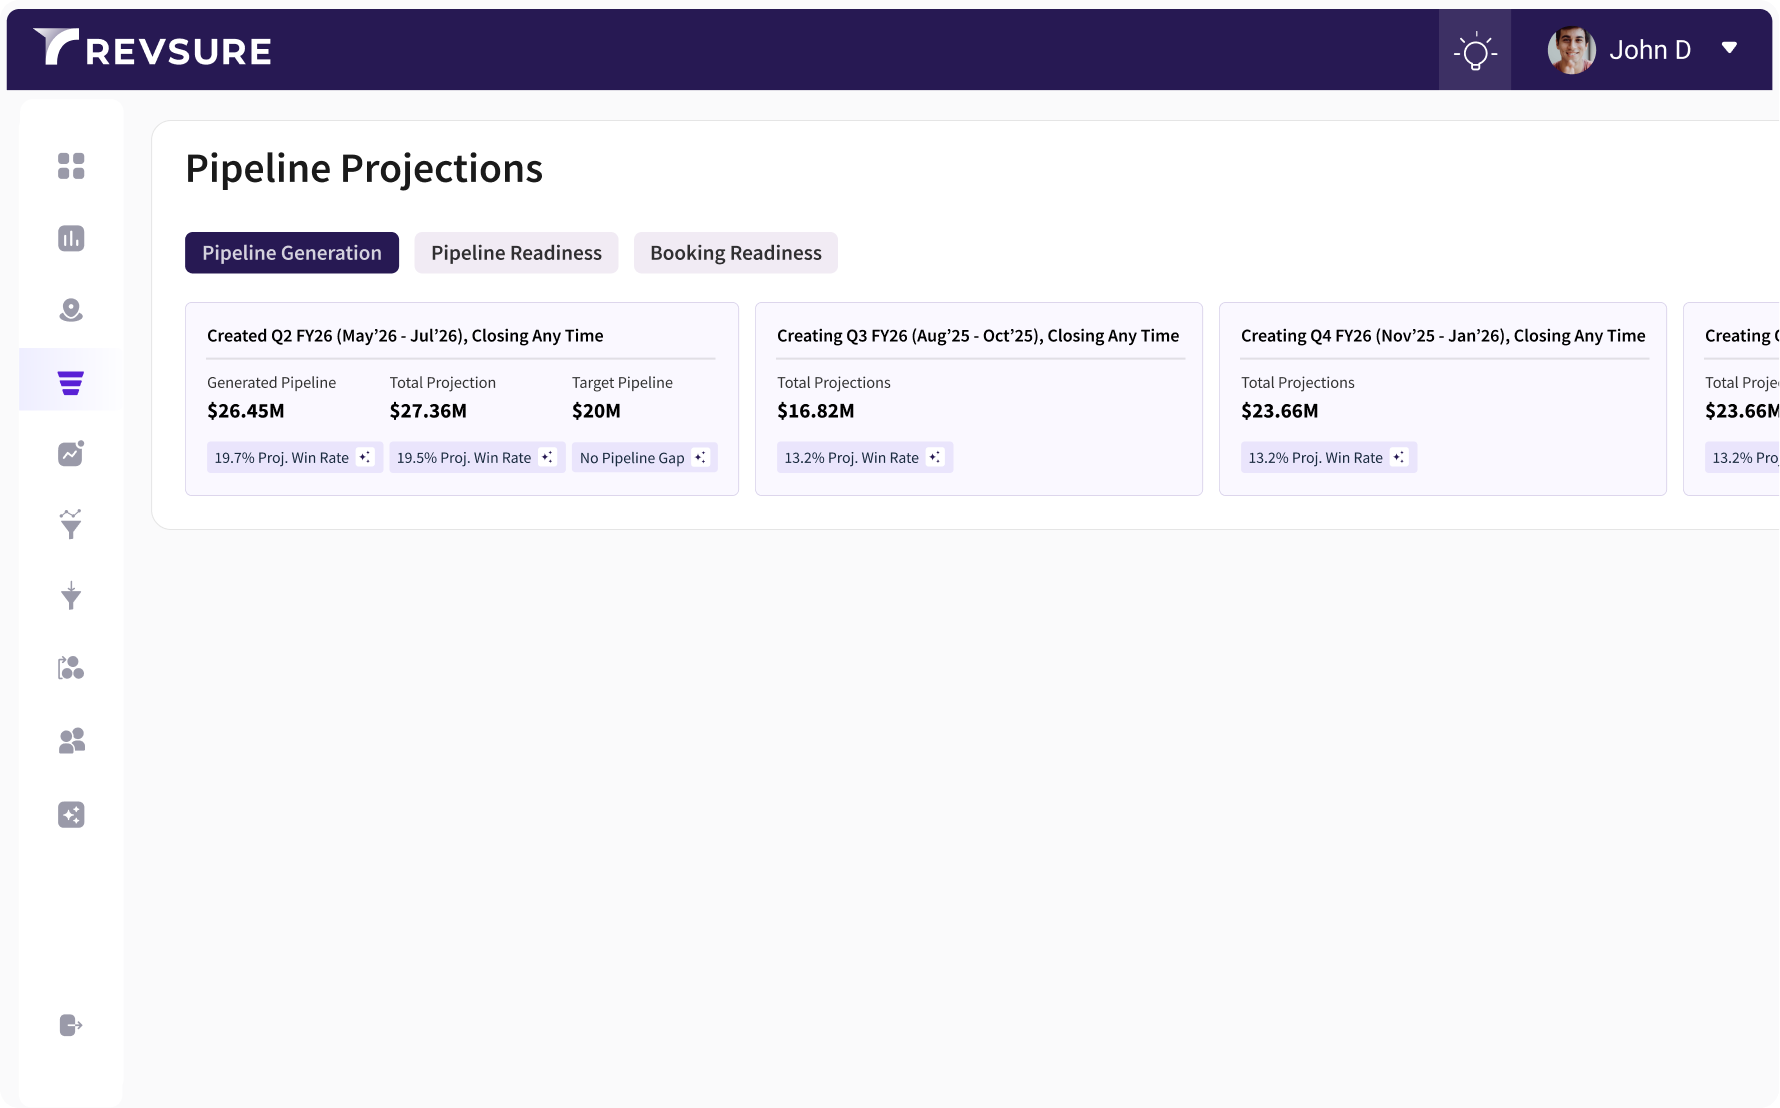
Task: Click the 19.7% Proj. Win Rate chip
Action: (x=295, y=457)
